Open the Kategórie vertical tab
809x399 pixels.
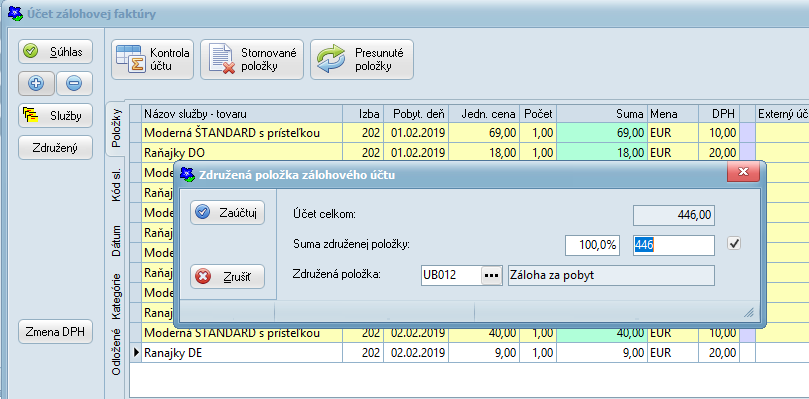(x=117, y=296)
